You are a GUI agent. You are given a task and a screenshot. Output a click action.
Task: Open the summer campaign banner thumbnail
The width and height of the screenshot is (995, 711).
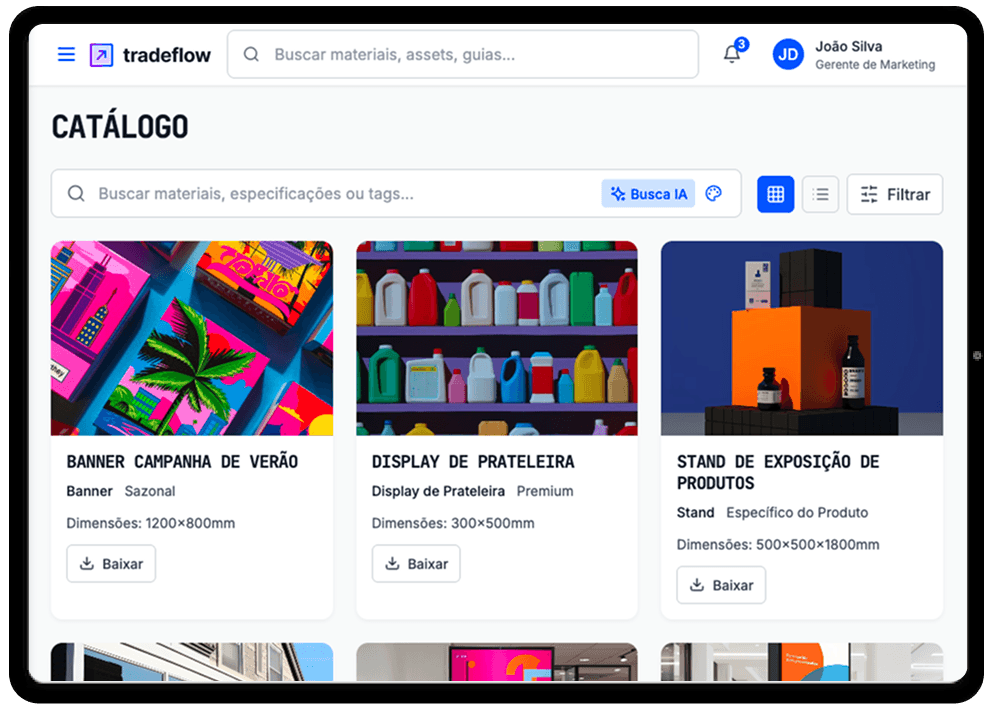[x=192, y=338]
